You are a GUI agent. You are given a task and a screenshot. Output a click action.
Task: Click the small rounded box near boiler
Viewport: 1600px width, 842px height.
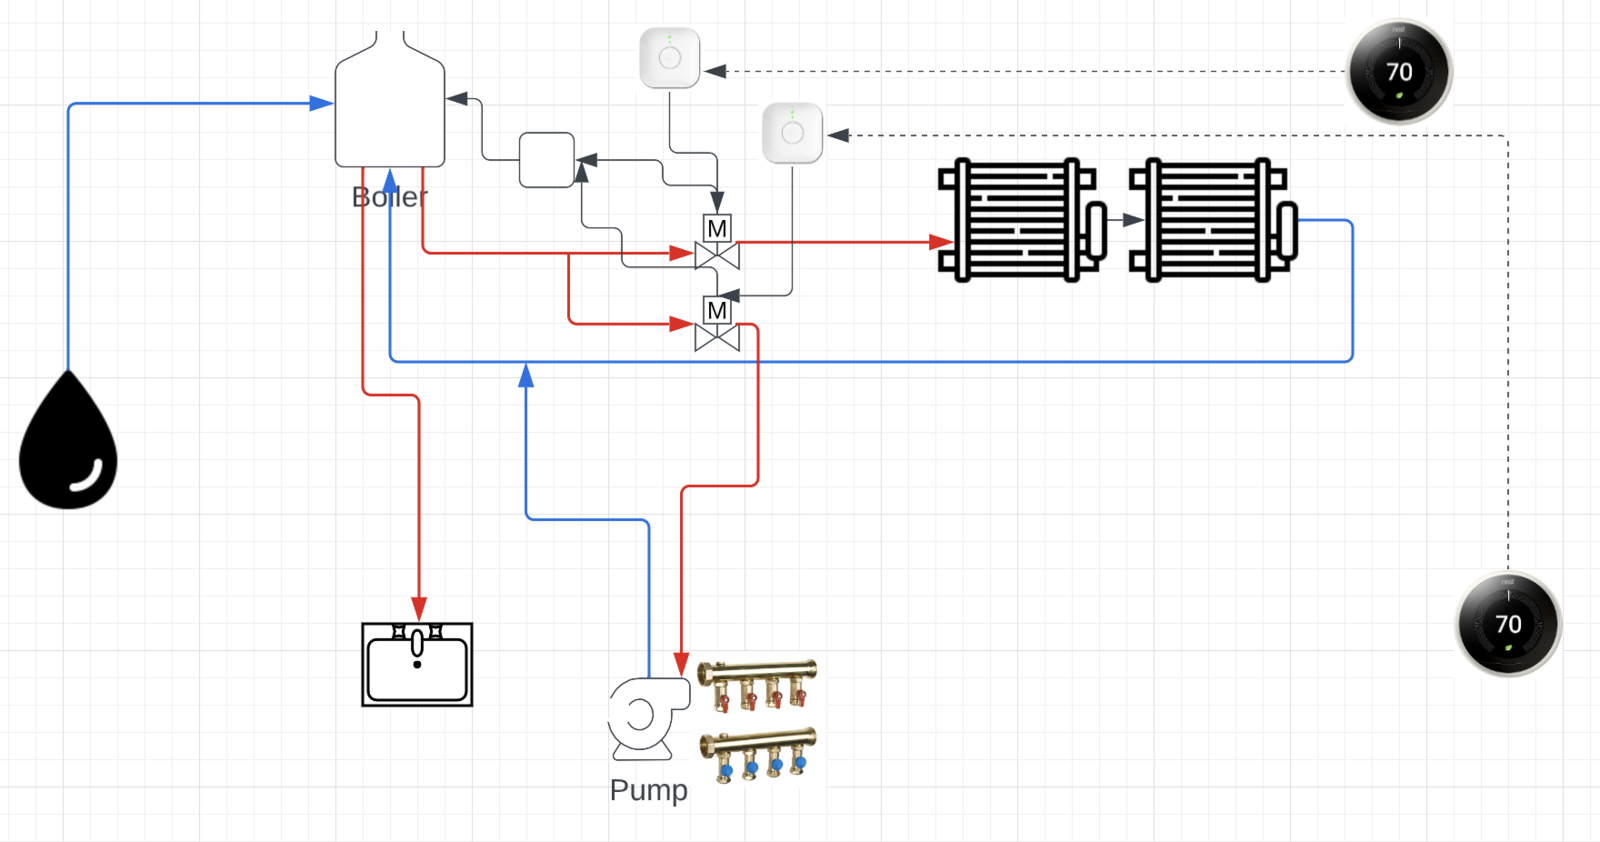coord(547,160)
